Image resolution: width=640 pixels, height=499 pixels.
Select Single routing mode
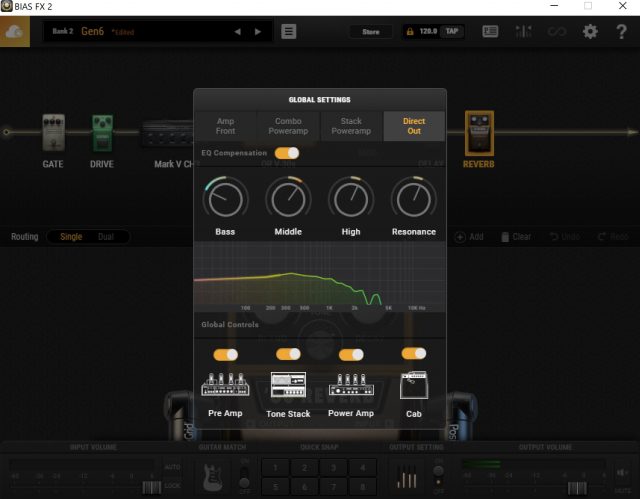click(71, 237)
